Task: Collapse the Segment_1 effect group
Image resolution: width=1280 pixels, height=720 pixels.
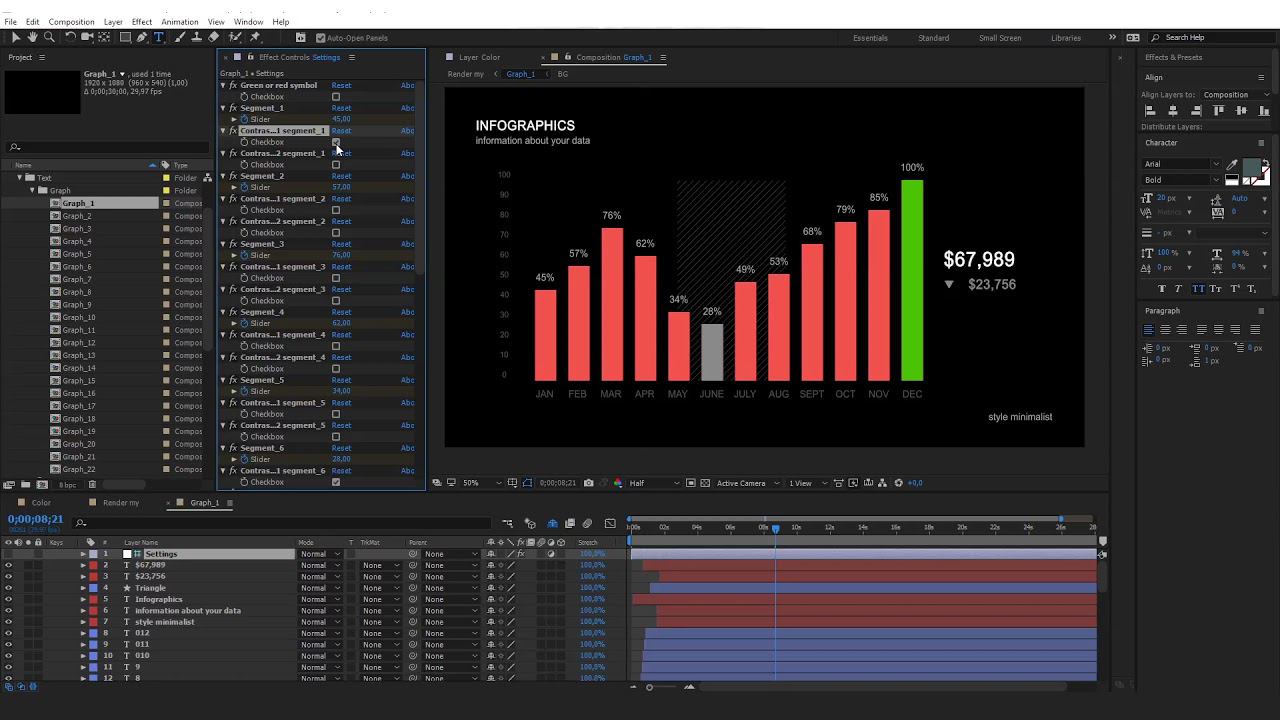Action: [223, 108]
